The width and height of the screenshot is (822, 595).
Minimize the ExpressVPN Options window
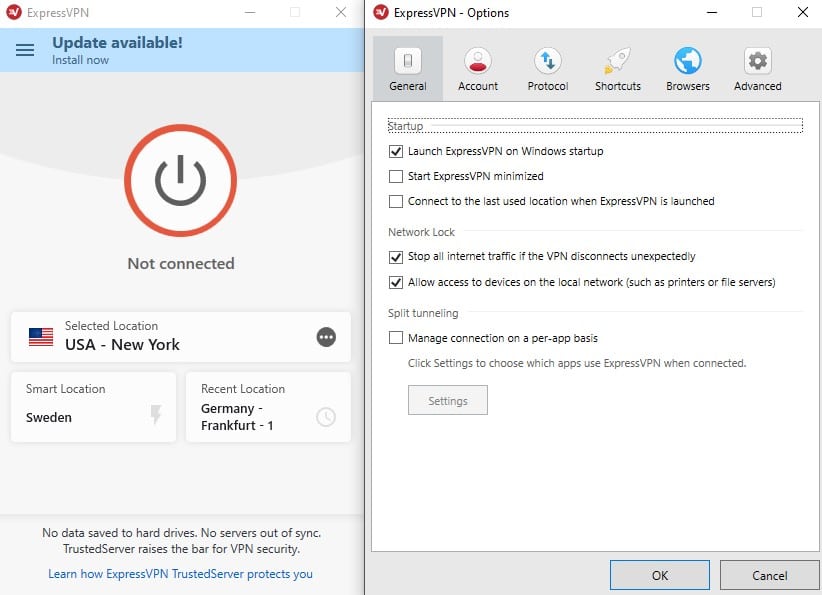(712, 12)
